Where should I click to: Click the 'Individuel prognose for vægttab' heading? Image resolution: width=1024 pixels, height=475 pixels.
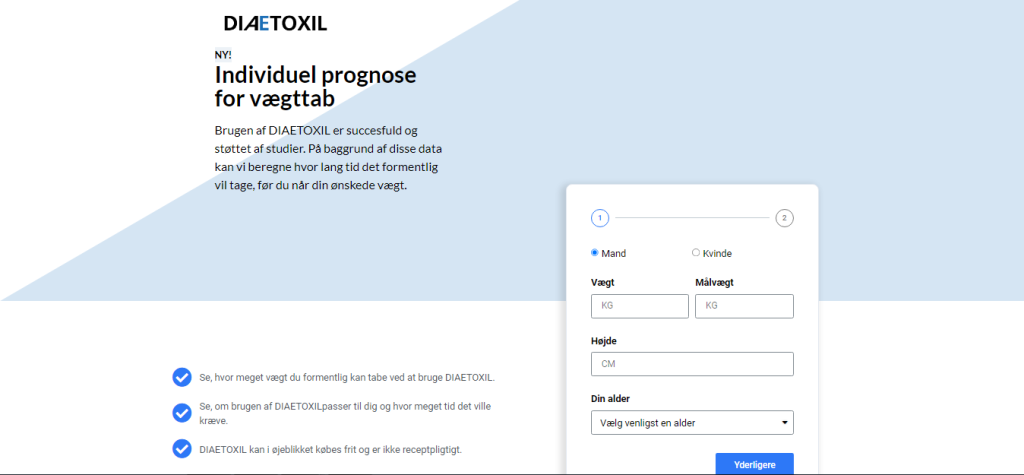(x=315, y=86)
